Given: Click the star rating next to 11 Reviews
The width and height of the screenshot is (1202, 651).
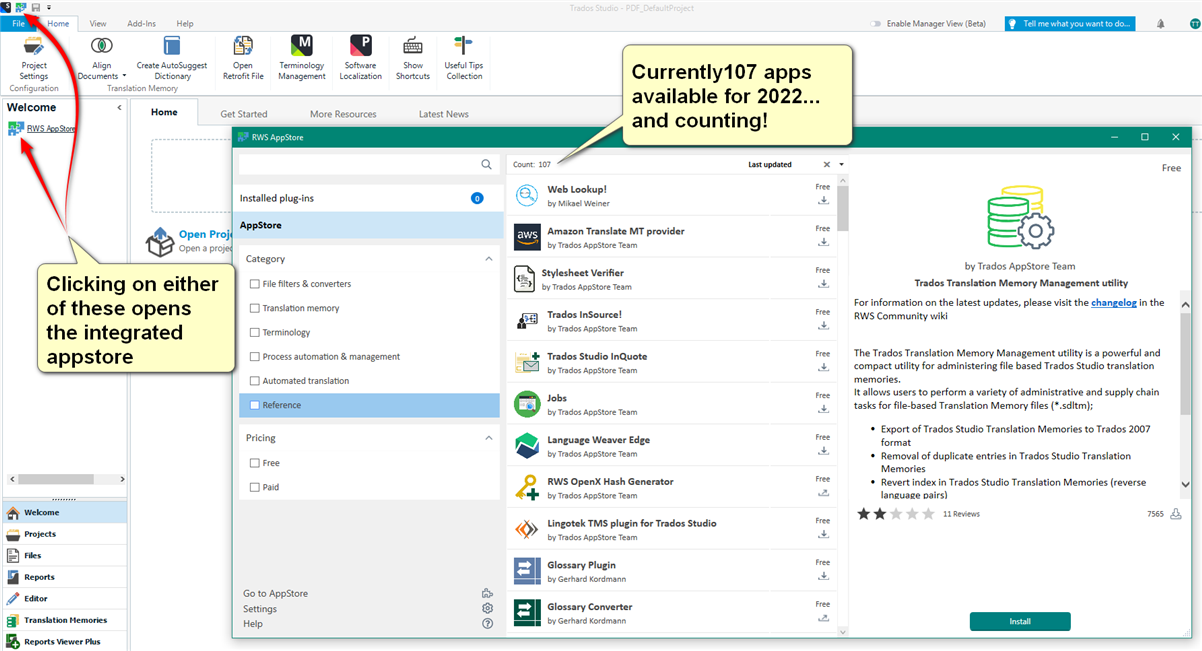Looking at the screenshot, I should pyautogui.click(x=895, y=514).
